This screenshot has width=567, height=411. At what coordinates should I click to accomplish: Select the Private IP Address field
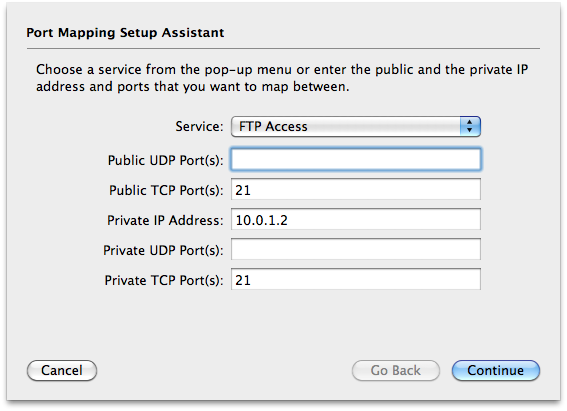click(356, 219)
